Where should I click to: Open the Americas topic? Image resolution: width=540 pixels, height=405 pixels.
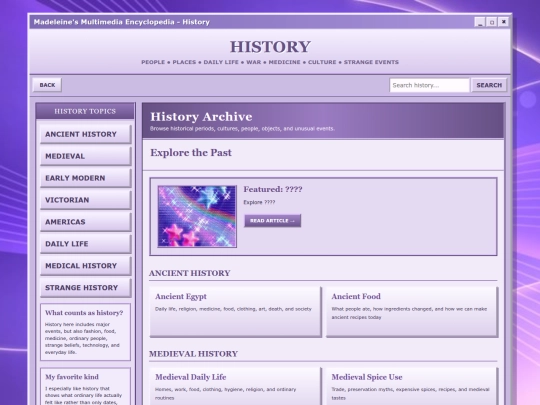pyautogui.click(x=86, y=222)
